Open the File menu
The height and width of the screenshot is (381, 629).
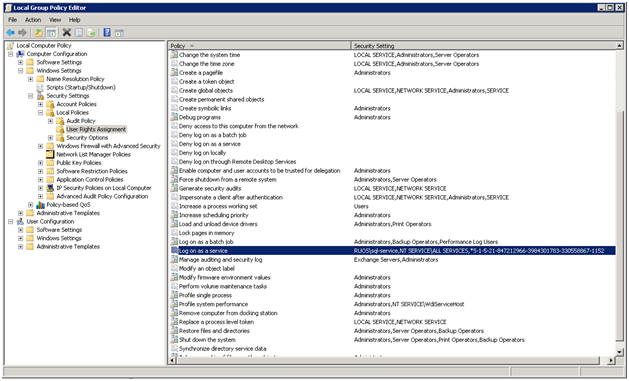12,20
